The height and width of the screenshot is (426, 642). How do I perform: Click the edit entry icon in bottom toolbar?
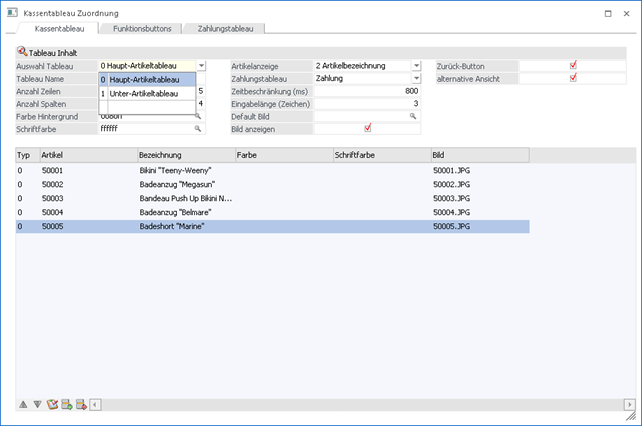click(52, 404)
